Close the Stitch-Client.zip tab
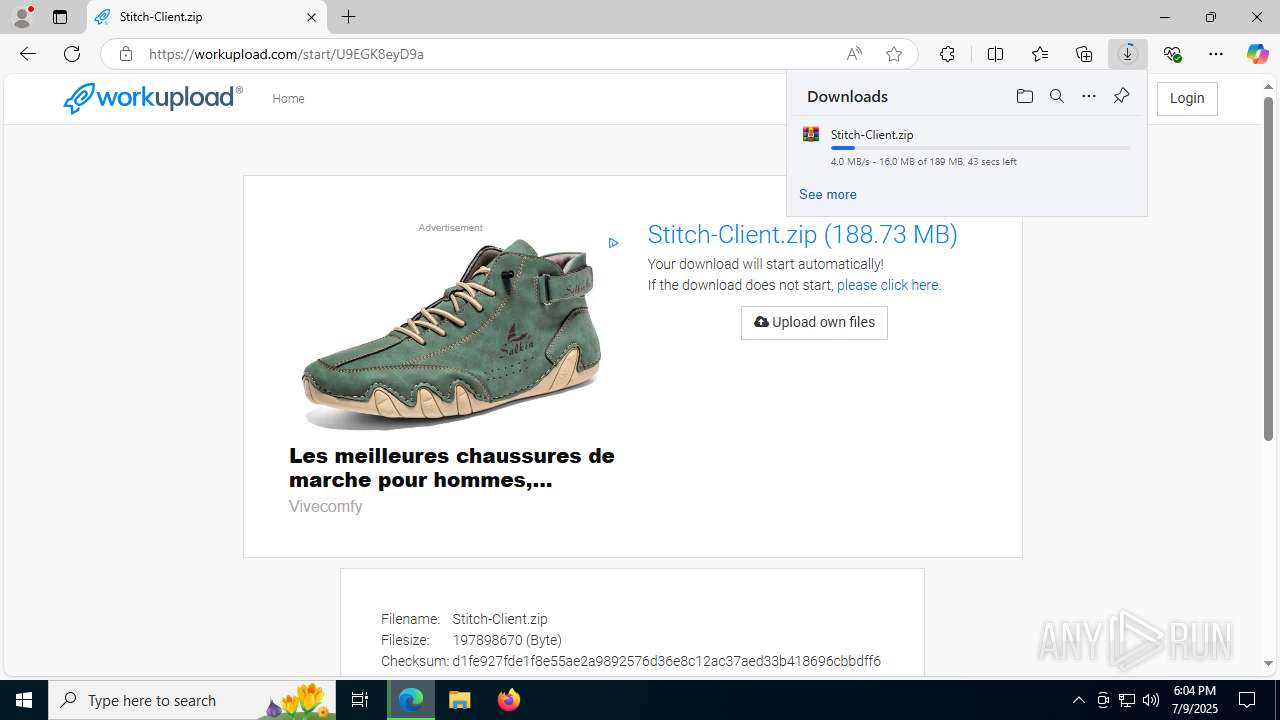Screen dimensions: 1280x720 pyautogui.click(x=311, y=17)
